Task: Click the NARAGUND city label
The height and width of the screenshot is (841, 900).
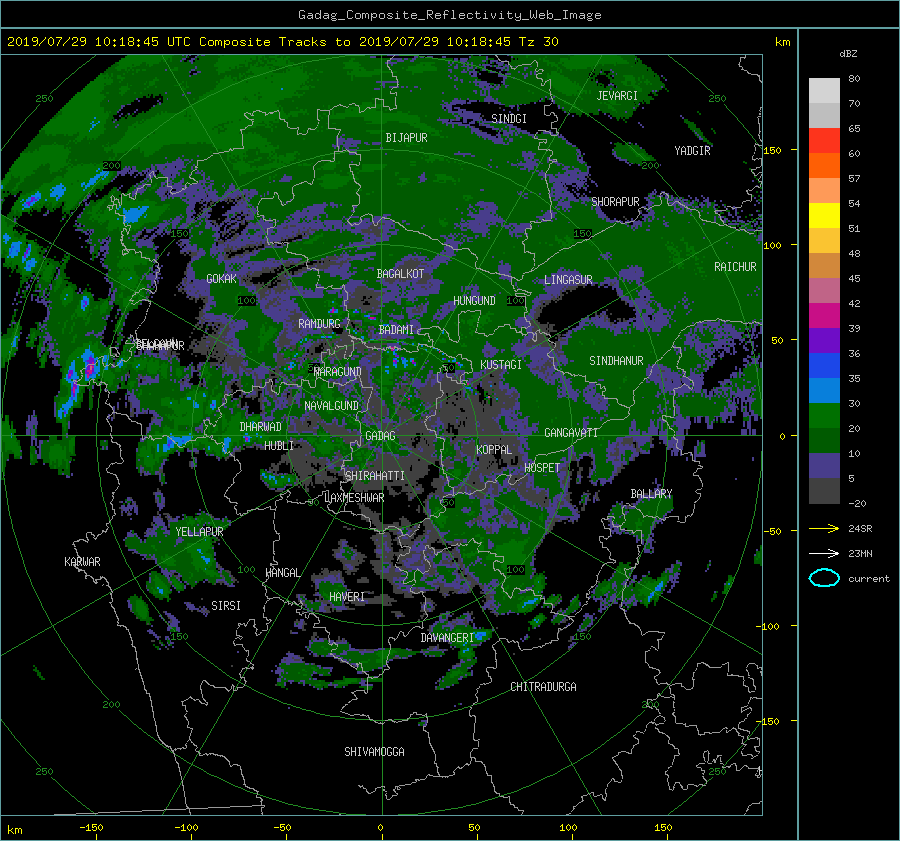Action: (338, 371)
